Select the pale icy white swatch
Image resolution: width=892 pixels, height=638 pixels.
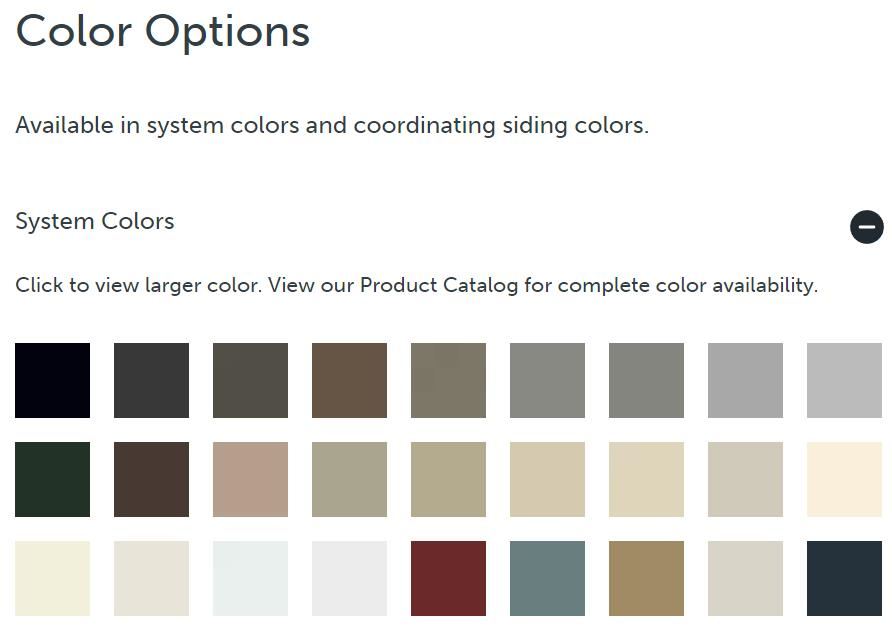(x=250, y=578)
